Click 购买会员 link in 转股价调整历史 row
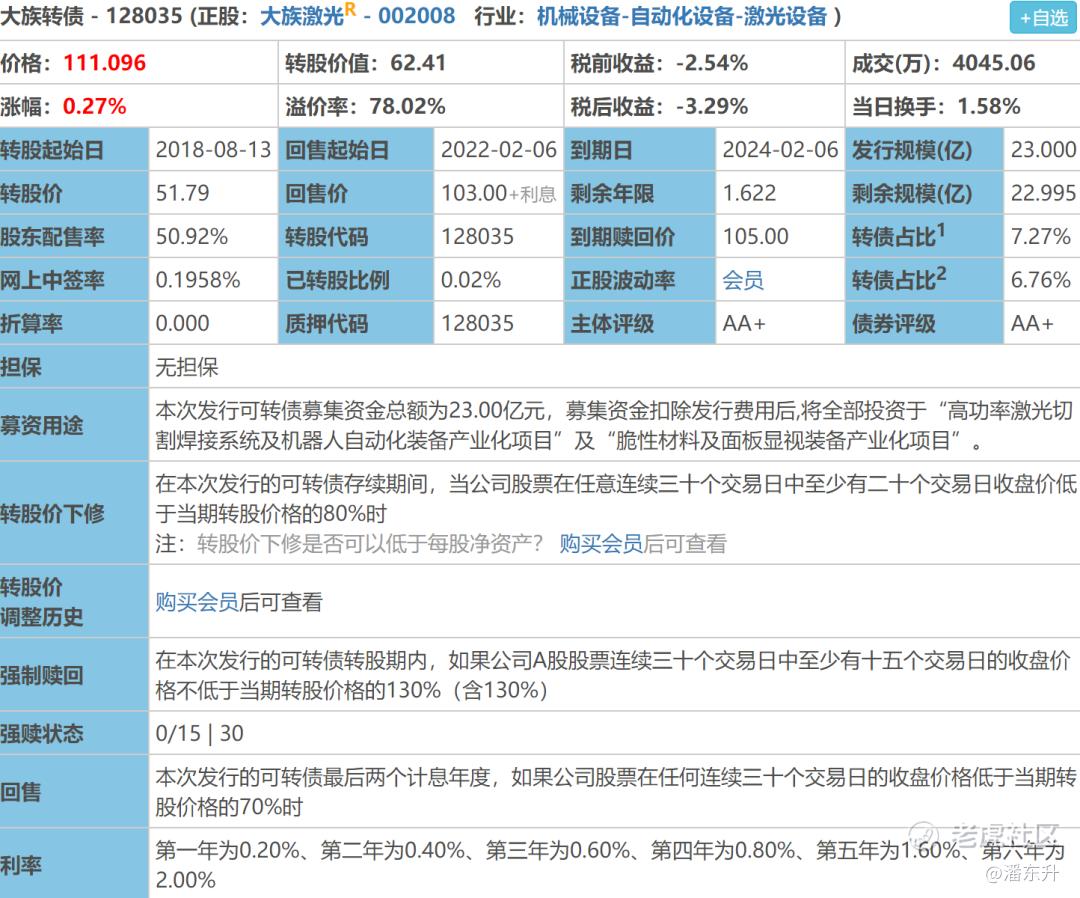 point(197,602)
